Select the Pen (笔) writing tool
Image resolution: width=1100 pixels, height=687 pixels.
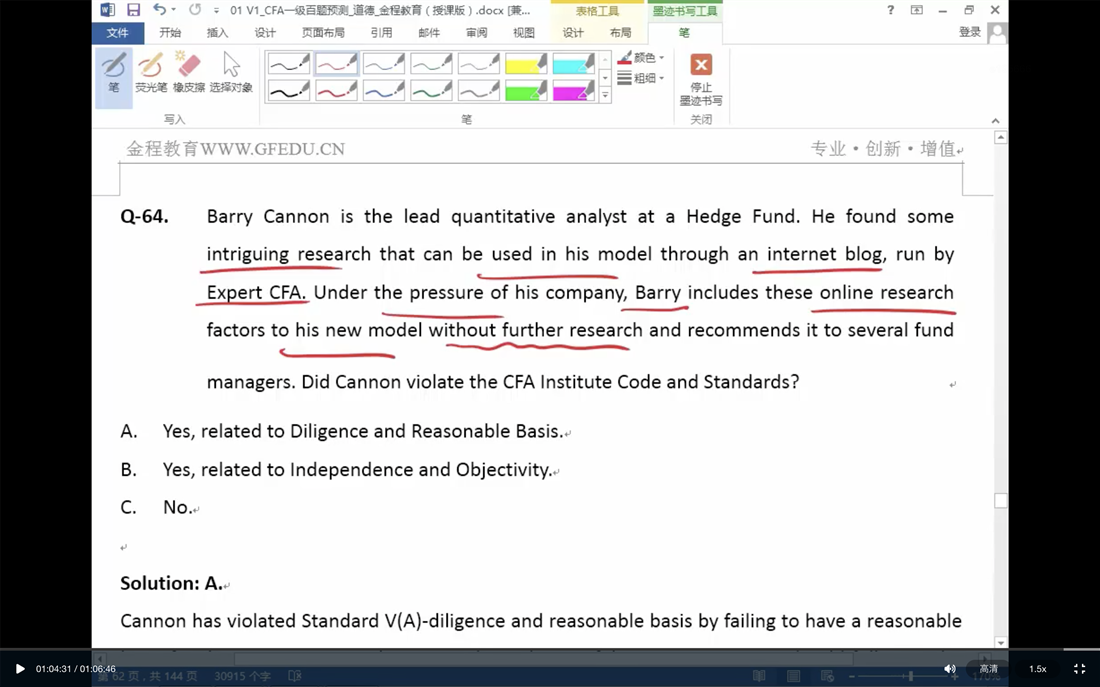click(x=114, y=73)
